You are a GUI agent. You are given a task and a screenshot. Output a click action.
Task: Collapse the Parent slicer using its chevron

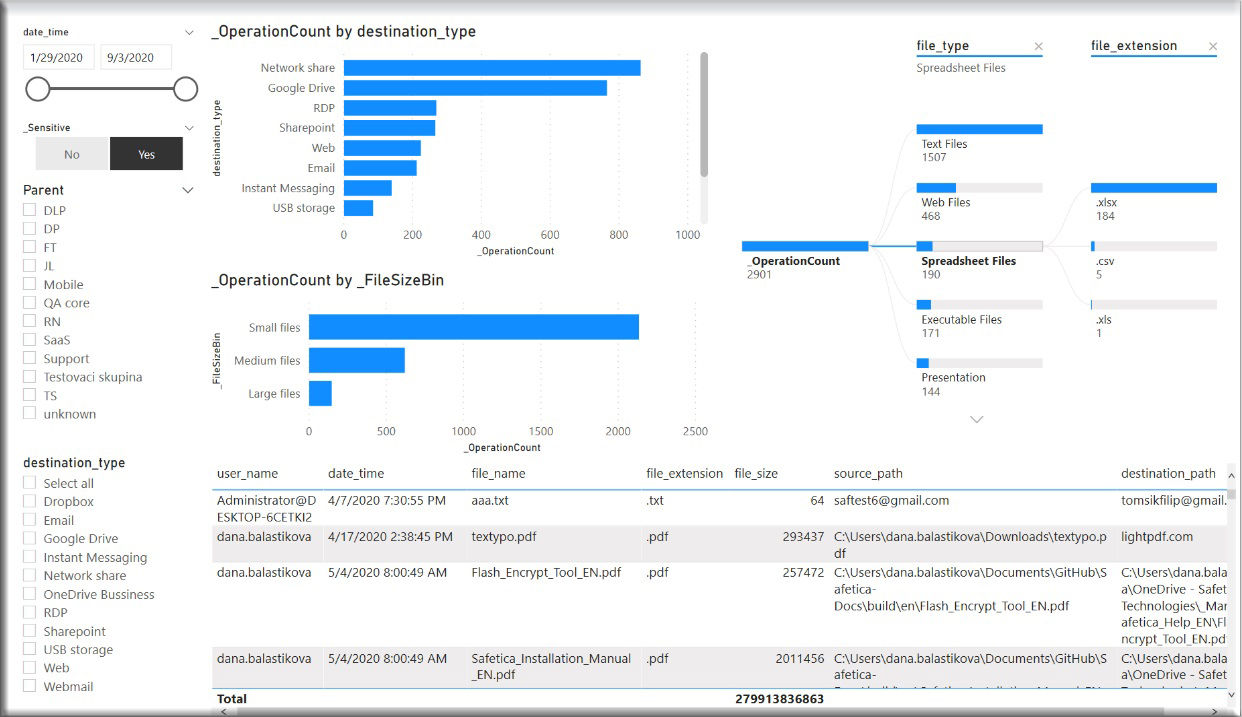coord(188,190)
